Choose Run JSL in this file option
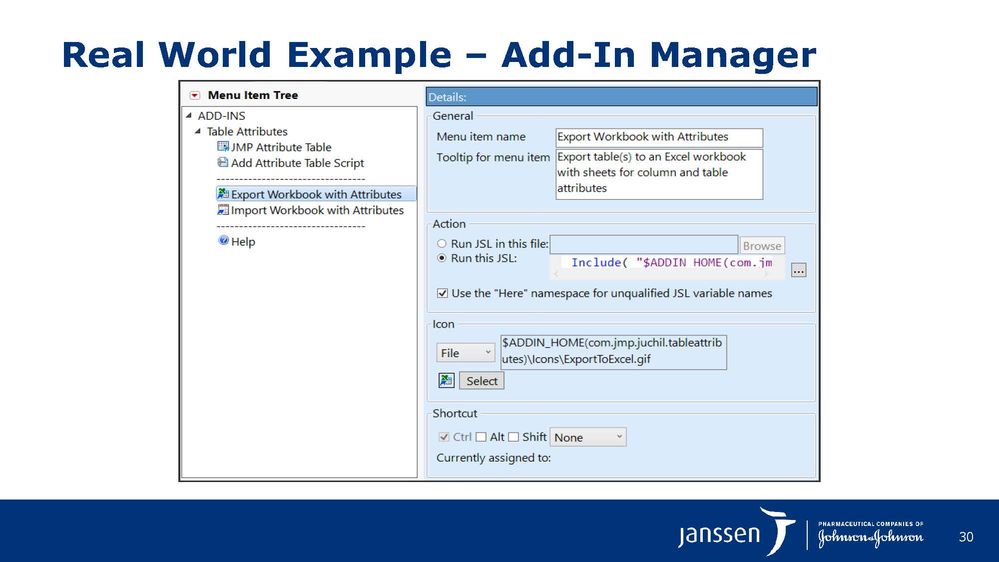This screenshot has height=562, width=999. coord(442,243)
